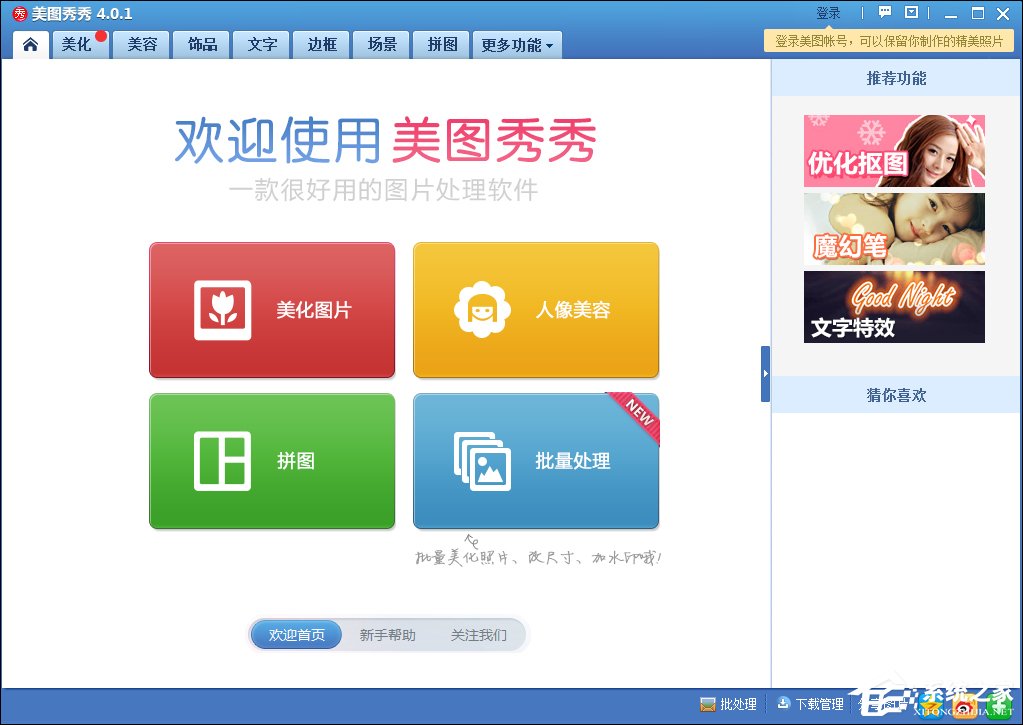This screenshot has height=725, width=1023.
Task: Open the red 美化图片 tile
Action: point(272,310)
